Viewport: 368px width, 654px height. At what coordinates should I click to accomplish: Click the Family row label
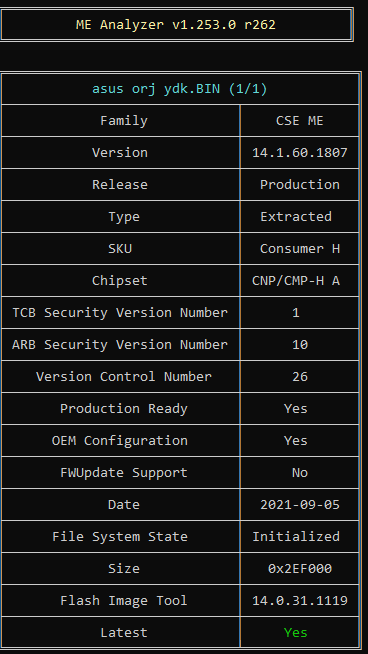point(124,121)
